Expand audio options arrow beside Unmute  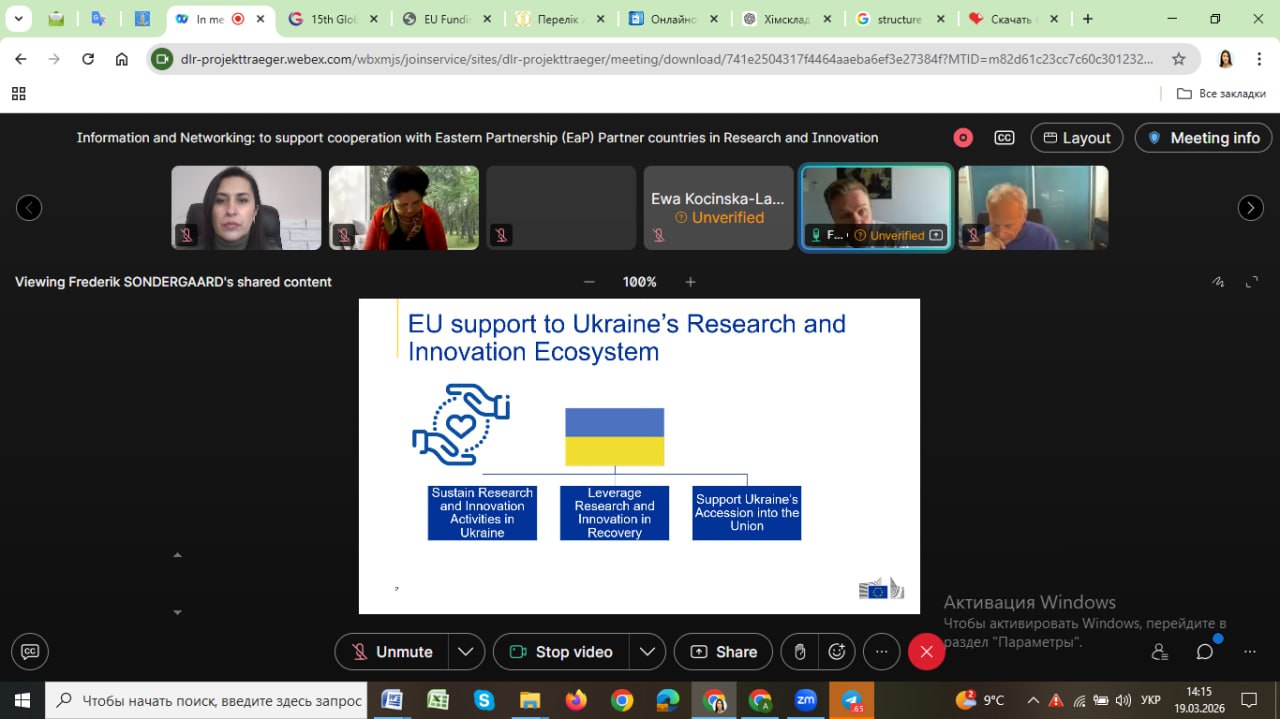pos(466,652)
